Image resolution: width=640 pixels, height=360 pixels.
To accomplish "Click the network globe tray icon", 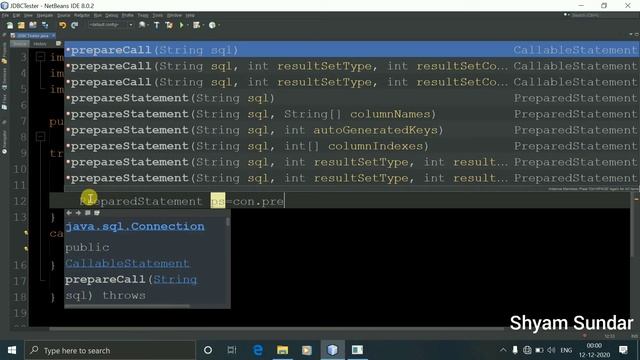I will (527, 350).
